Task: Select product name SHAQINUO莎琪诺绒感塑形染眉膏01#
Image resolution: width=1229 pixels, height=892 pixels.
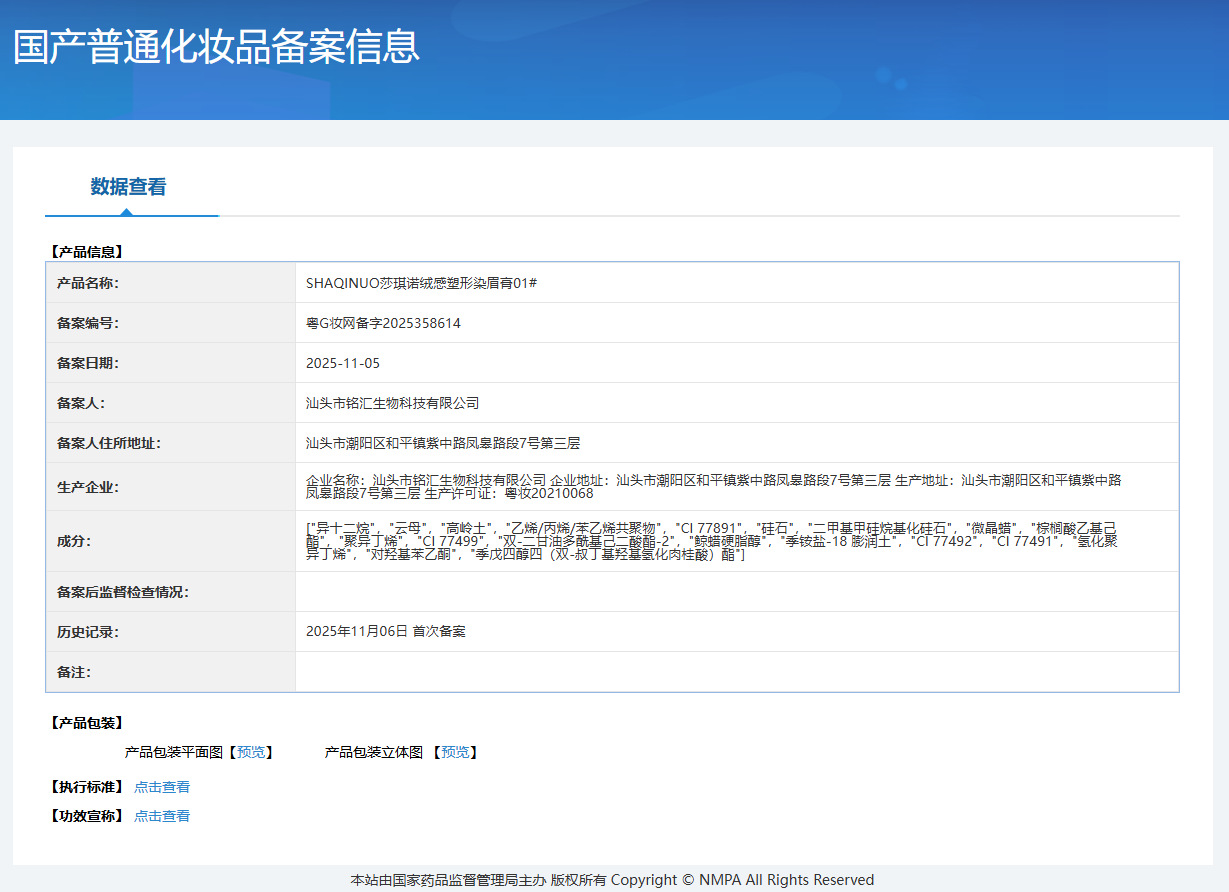Action: 422,283
